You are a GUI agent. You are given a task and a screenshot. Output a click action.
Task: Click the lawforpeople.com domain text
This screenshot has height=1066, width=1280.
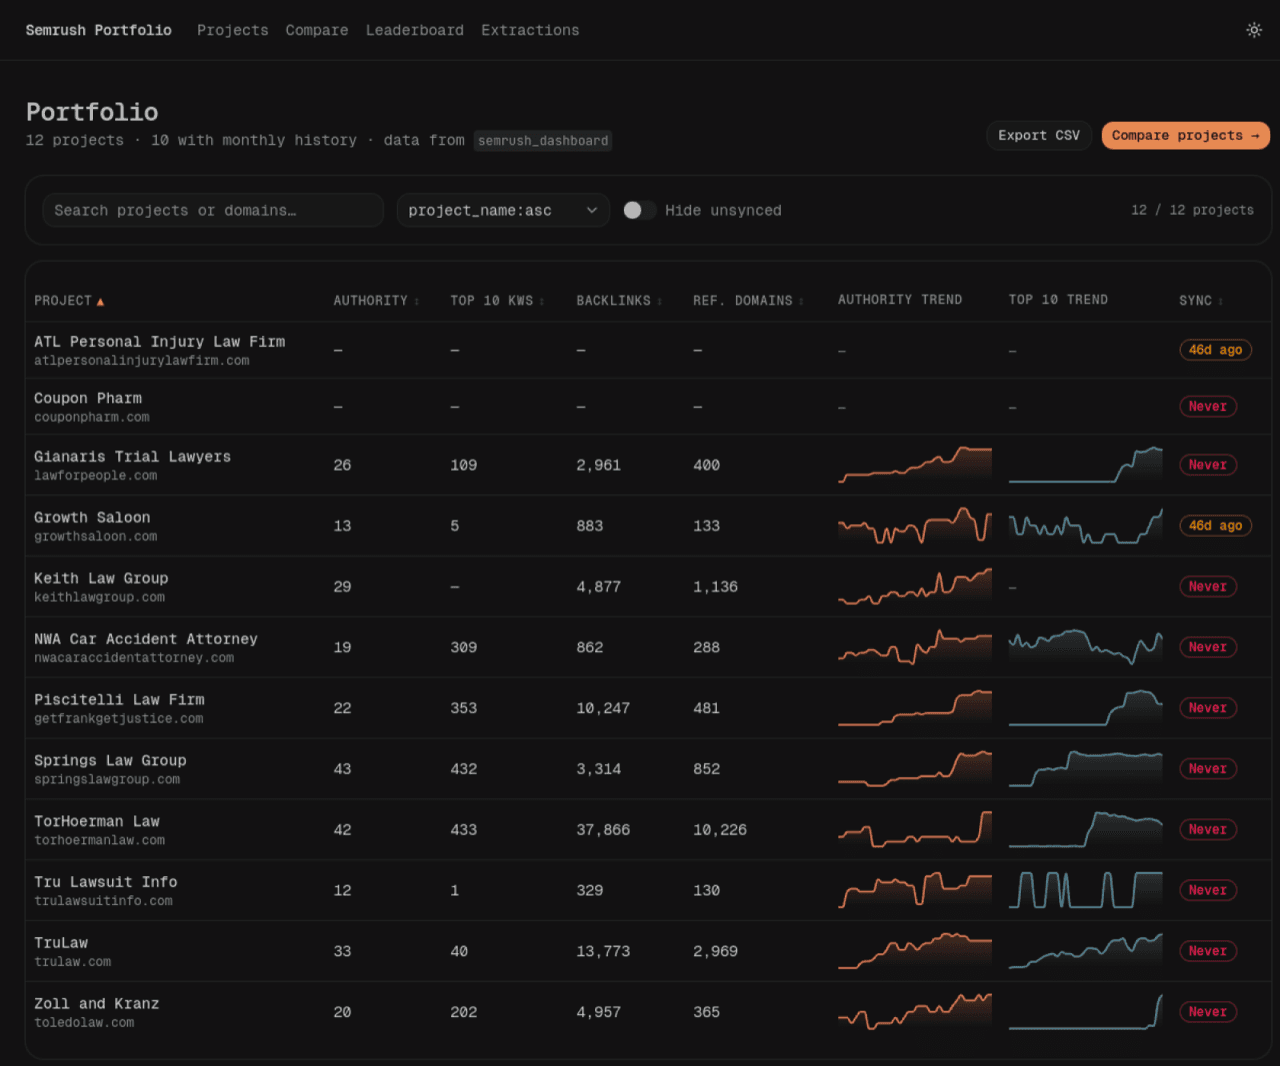95,476
